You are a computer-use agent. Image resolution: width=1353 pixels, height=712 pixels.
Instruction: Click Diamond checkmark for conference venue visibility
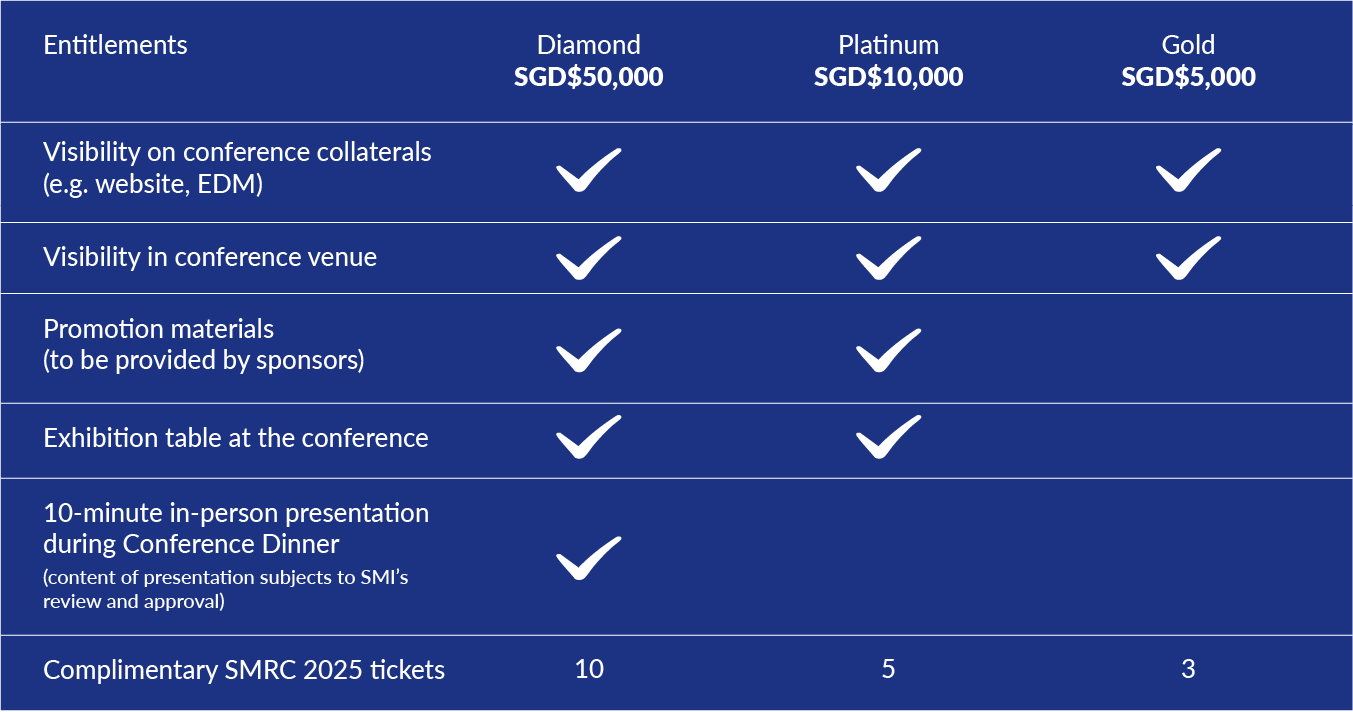588,258
